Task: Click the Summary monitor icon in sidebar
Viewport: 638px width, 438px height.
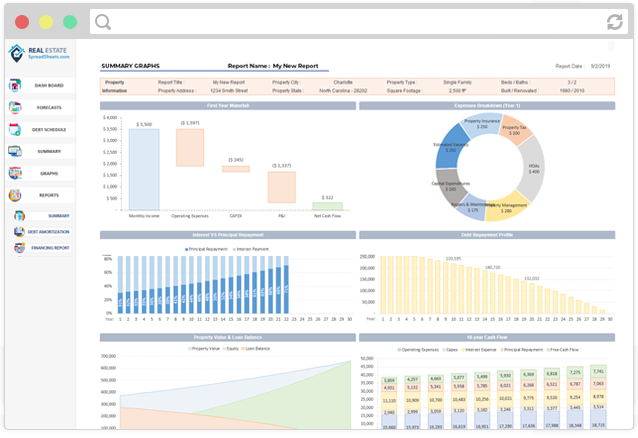Action: point(15,151)
